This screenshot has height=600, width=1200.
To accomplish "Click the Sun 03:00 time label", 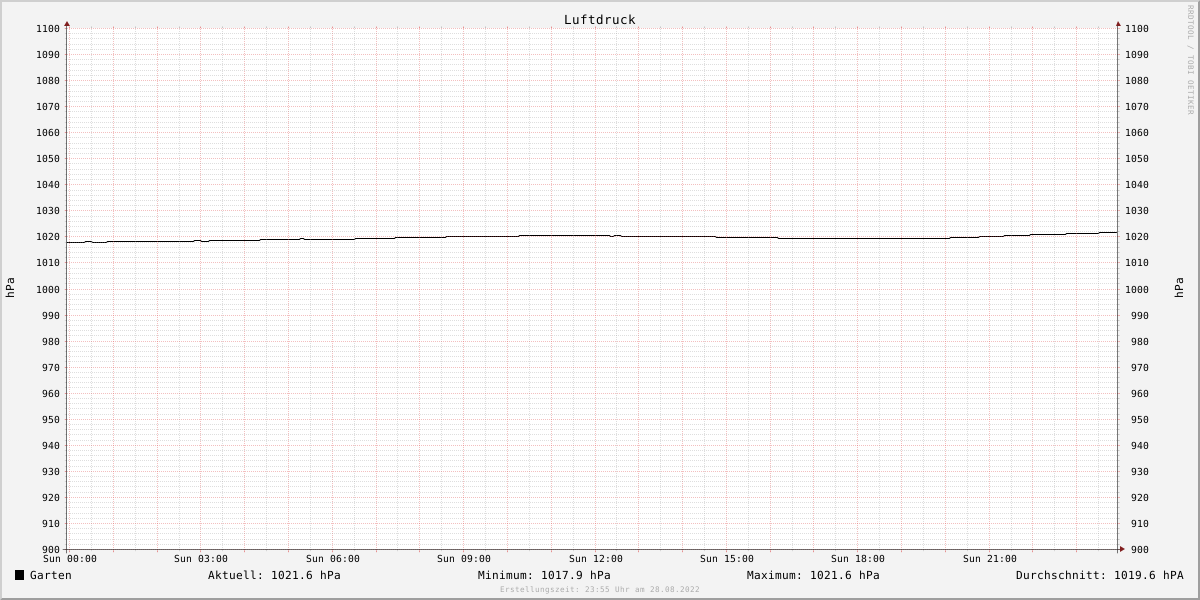I will 201,559.
